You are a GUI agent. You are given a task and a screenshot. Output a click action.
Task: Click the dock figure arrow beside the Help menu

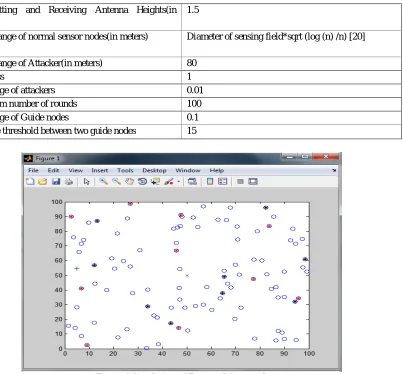pos(334,170)
